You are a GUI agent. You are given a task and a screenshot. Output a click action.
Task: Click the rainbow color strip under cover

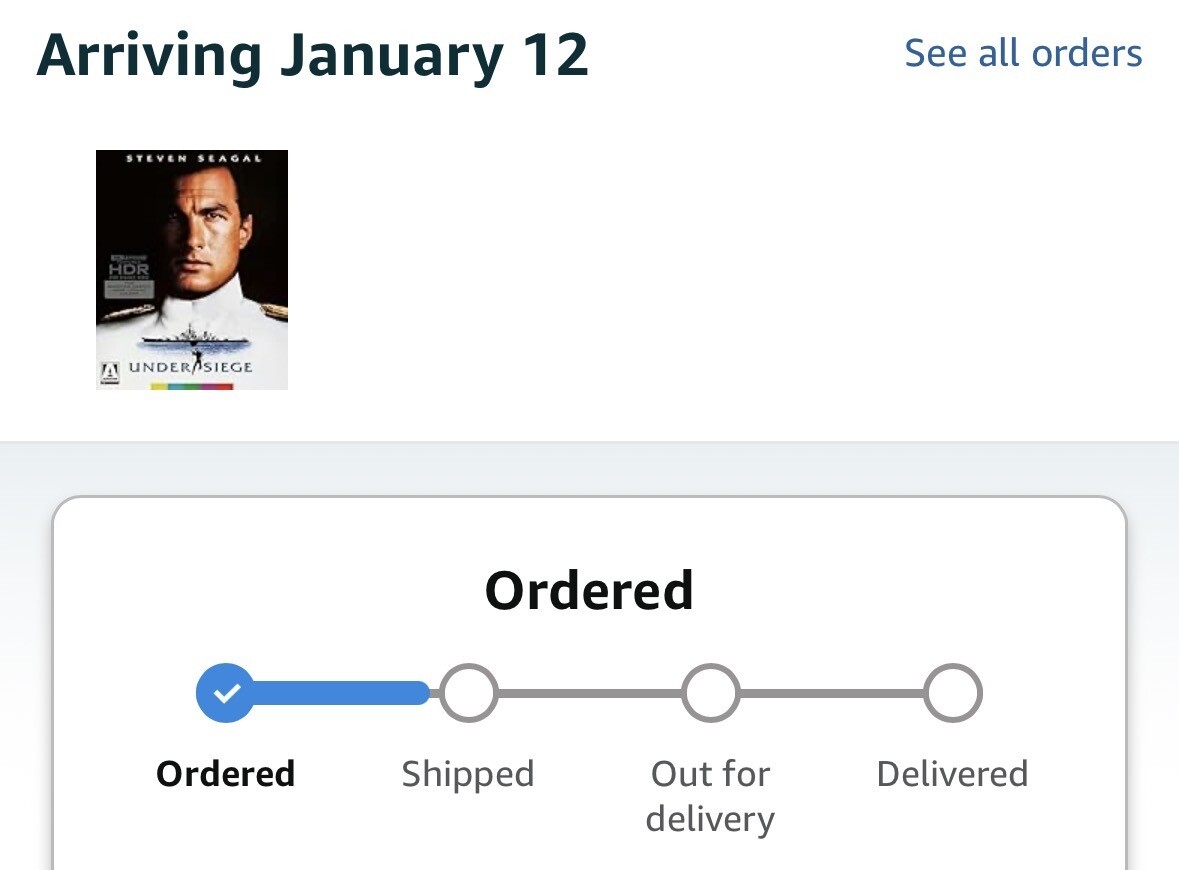pyautogui.click(x=192, y=386)
